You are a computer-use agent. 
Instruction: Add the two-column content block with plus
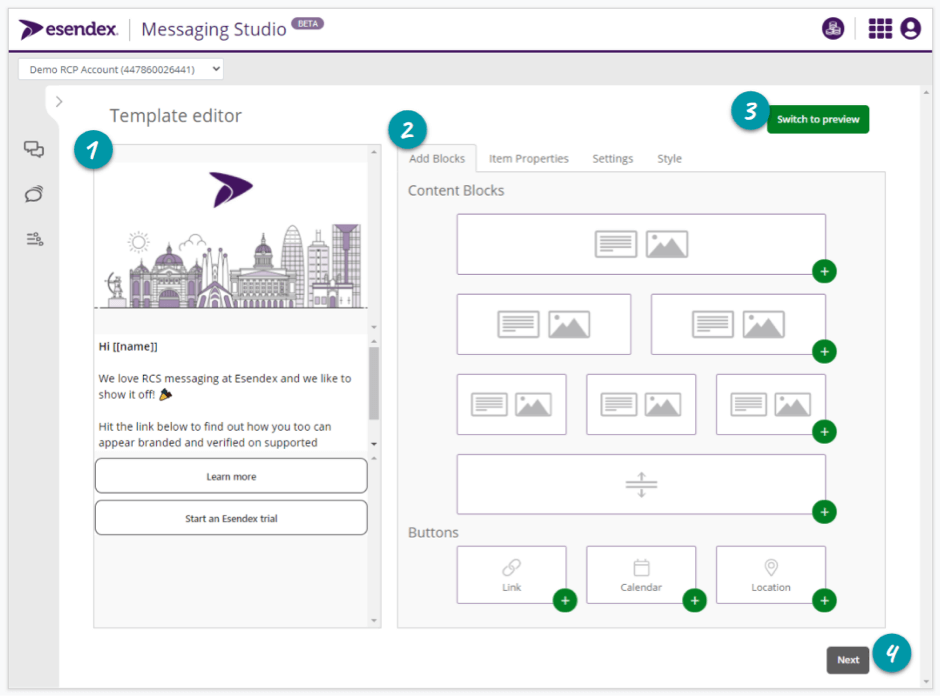click(x=824, y=352)
